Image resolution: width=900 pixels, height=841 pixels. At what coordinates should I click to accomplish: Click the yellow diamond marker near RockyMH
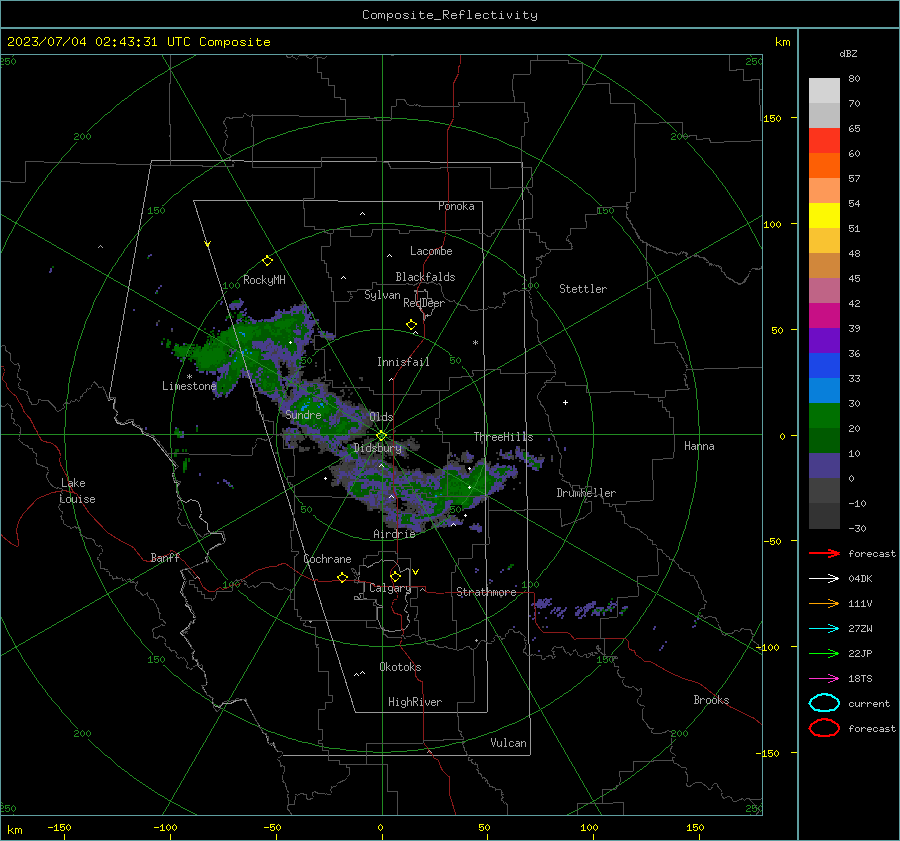coord(267,261)
